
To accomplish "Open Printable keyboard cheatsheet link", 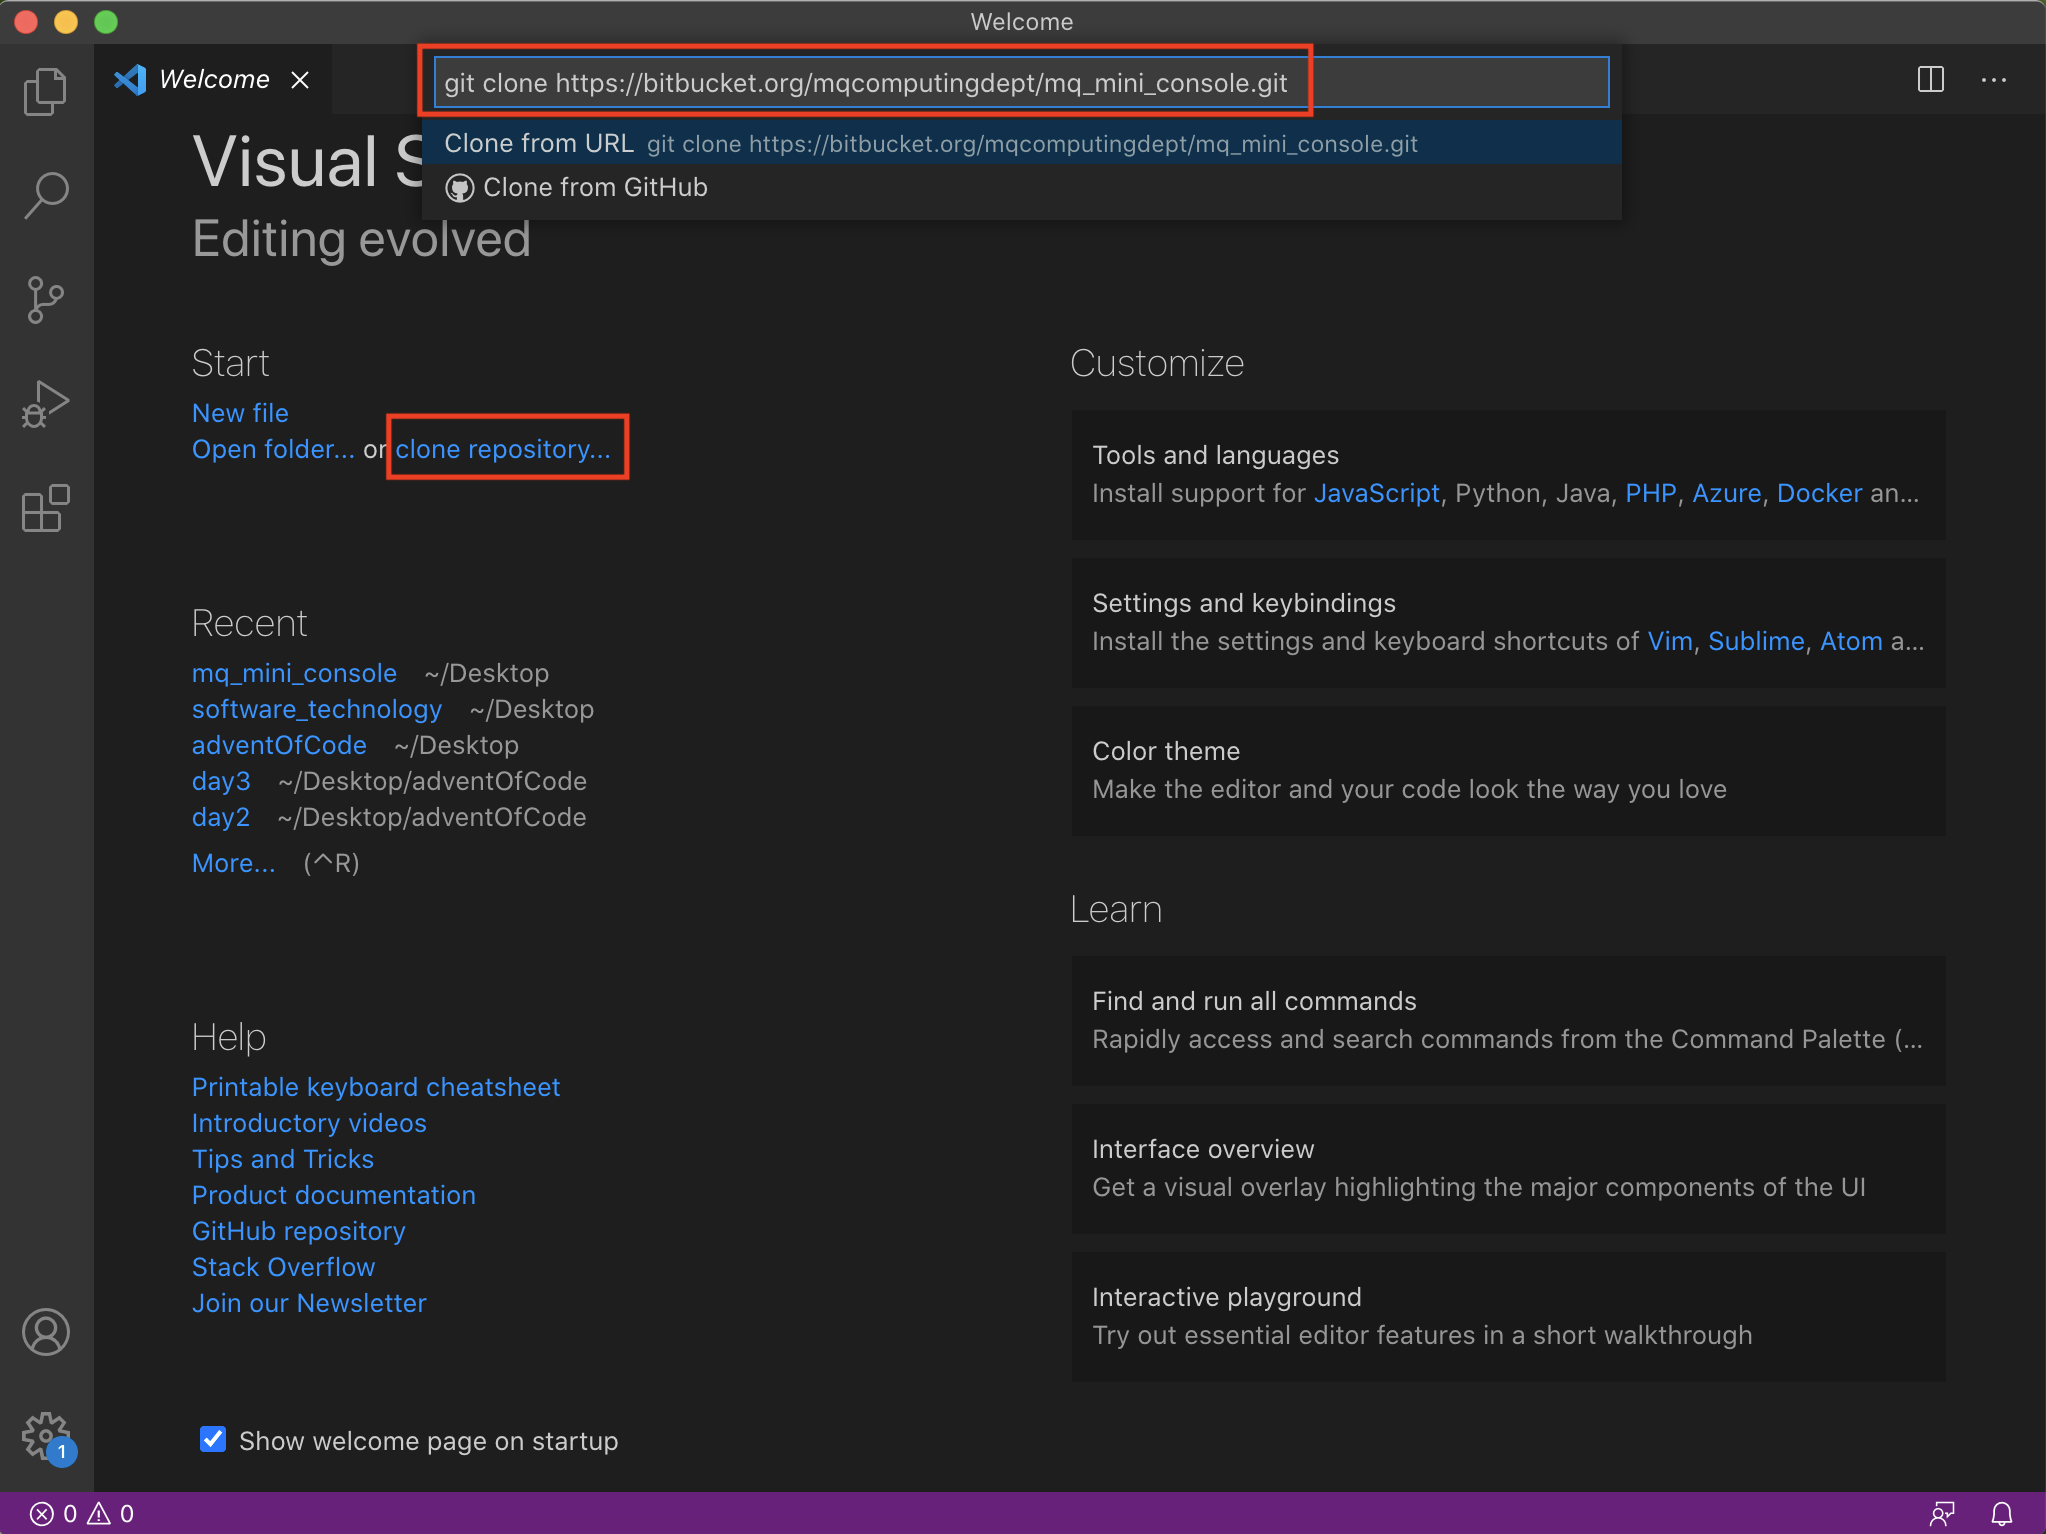I will click(x=376, y=1087).
